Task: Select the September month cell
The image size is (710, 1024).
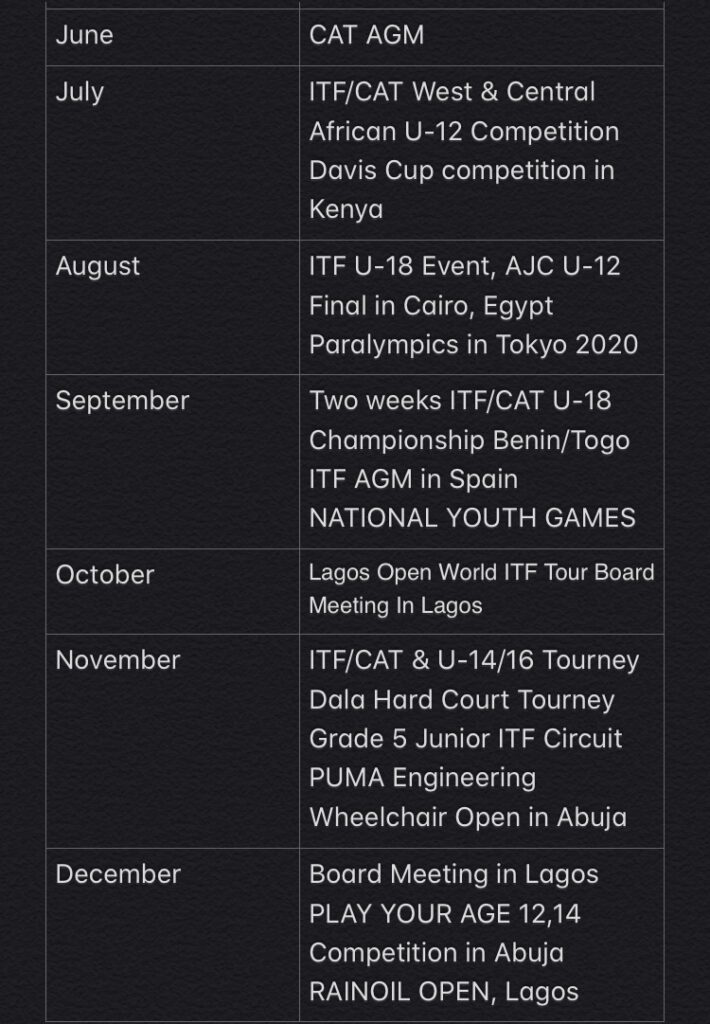Action: pyautogui.click(x=172, y=462)
